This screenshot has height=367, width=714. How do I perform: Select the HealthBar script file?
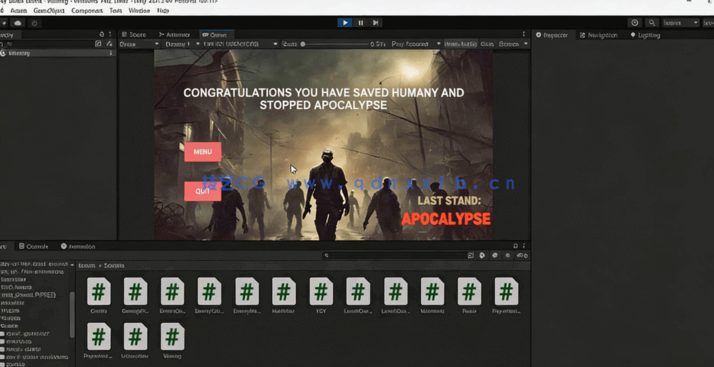tap(284, 296)
